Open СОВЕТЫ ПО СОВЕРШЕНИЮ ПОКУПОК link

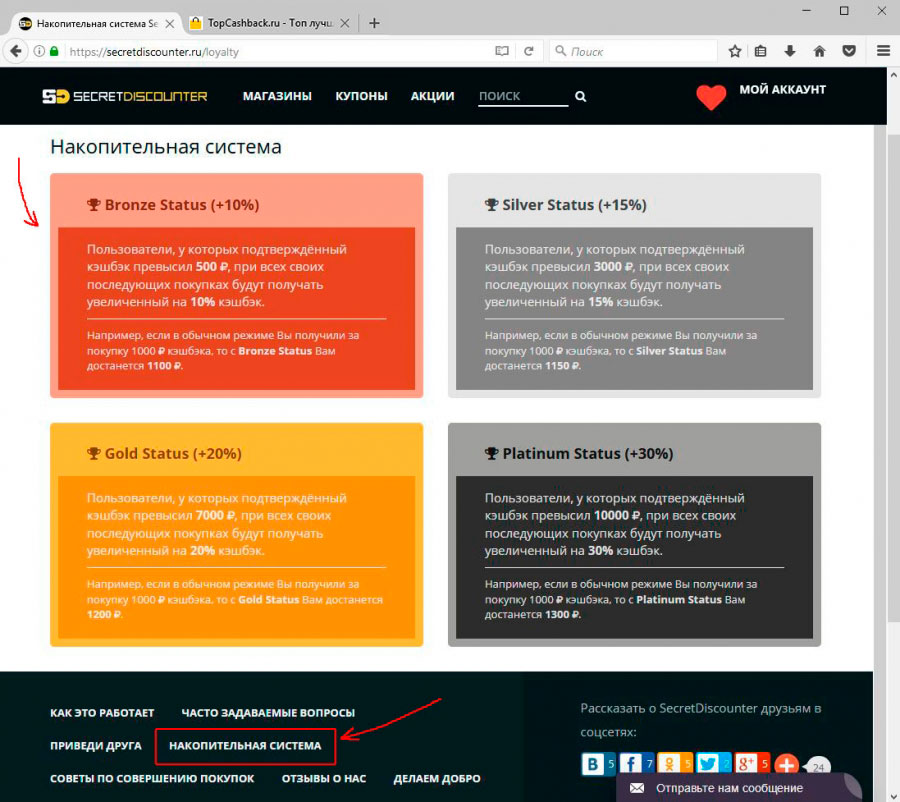click(x=152, y=779)
